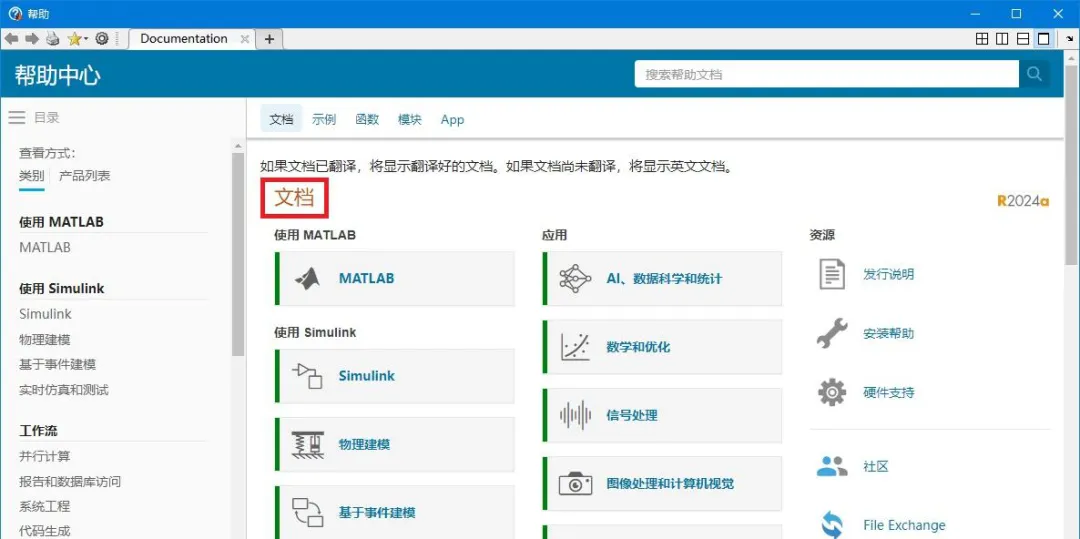1080x539 pixels.
Task: Open help preferences gear icon in toolbar
Action: coord(102,39)
